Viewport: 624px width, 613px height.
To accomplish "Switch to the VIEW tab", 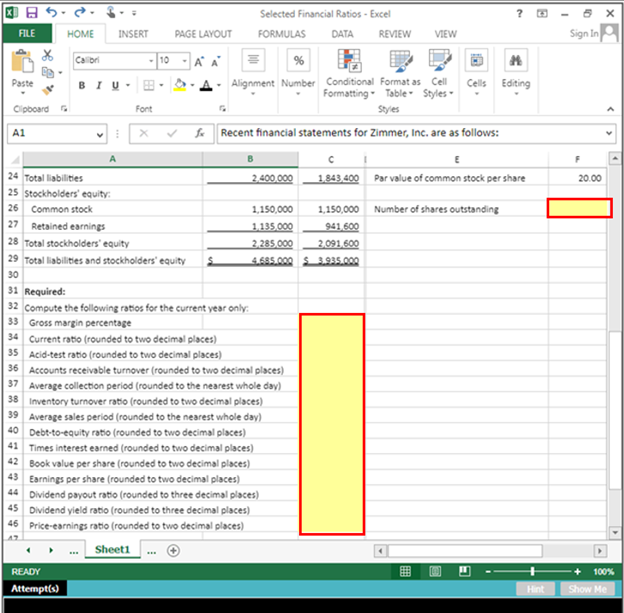I will [x=445, y=34].
